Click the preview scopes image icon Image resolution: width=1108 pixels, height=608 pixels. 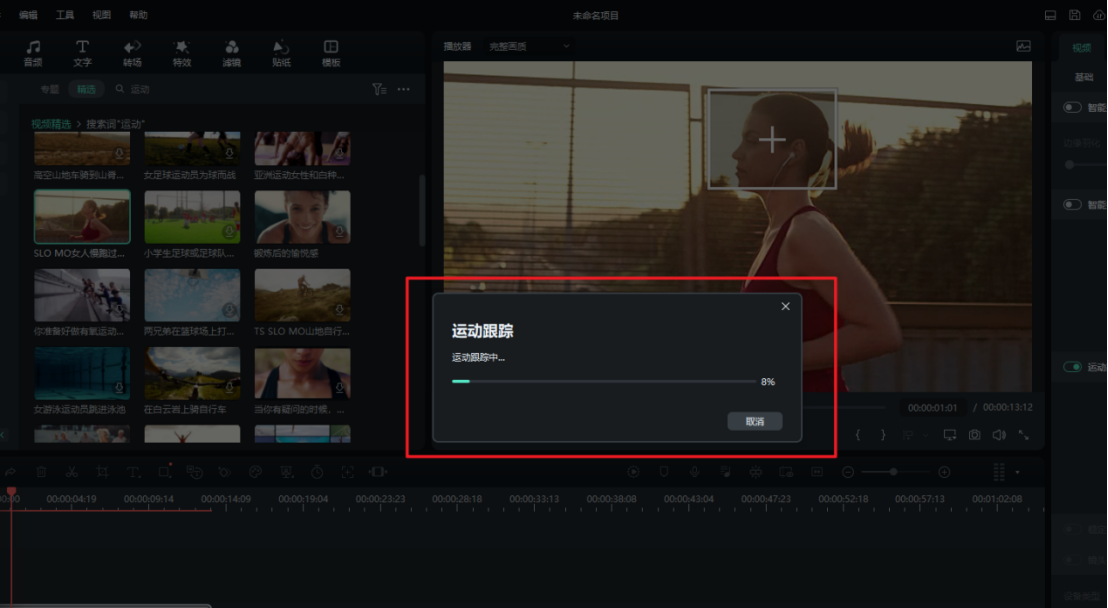click(x=1023, y=46)
